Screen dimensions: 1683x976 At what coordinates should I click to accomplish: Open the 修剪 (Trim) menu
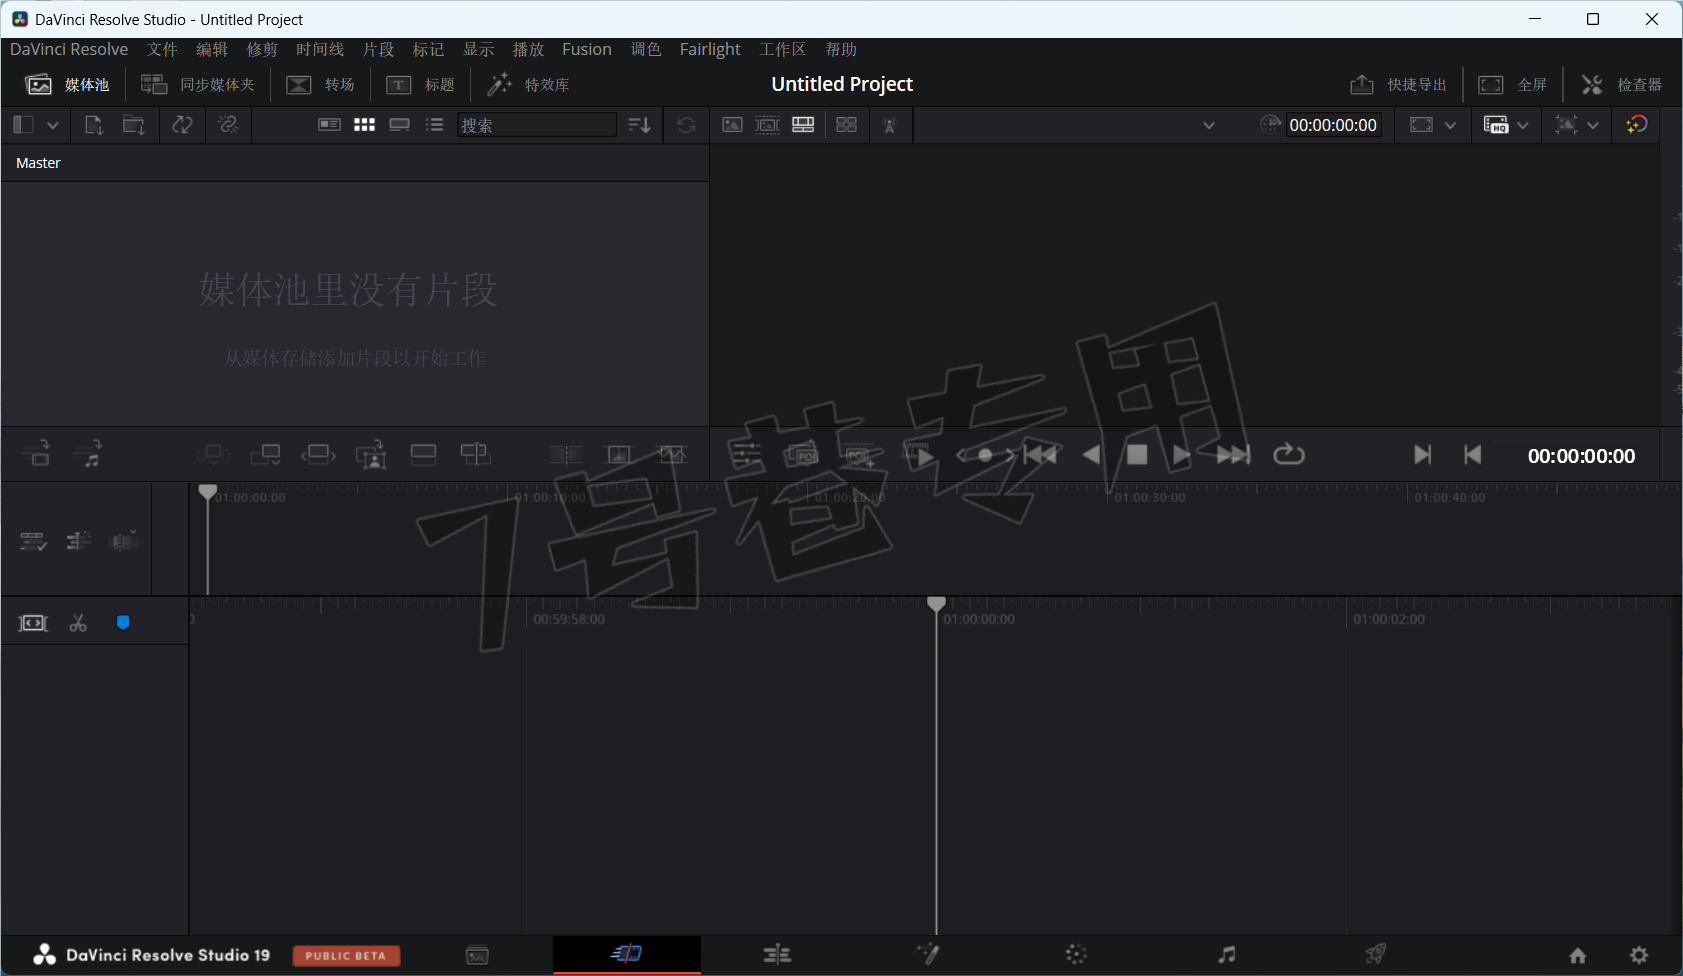[262, 49]
